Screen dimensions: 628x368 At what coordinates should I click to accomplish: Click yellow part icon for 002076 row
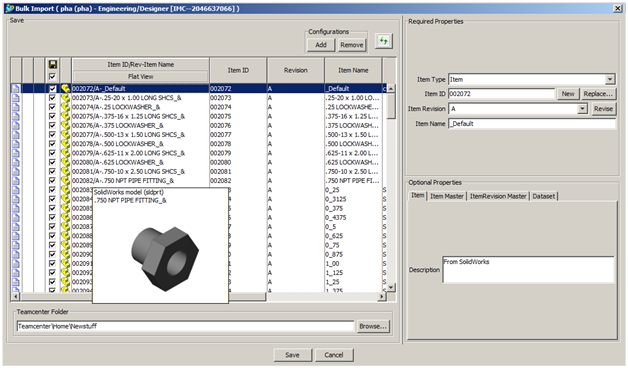coord(65,125)
